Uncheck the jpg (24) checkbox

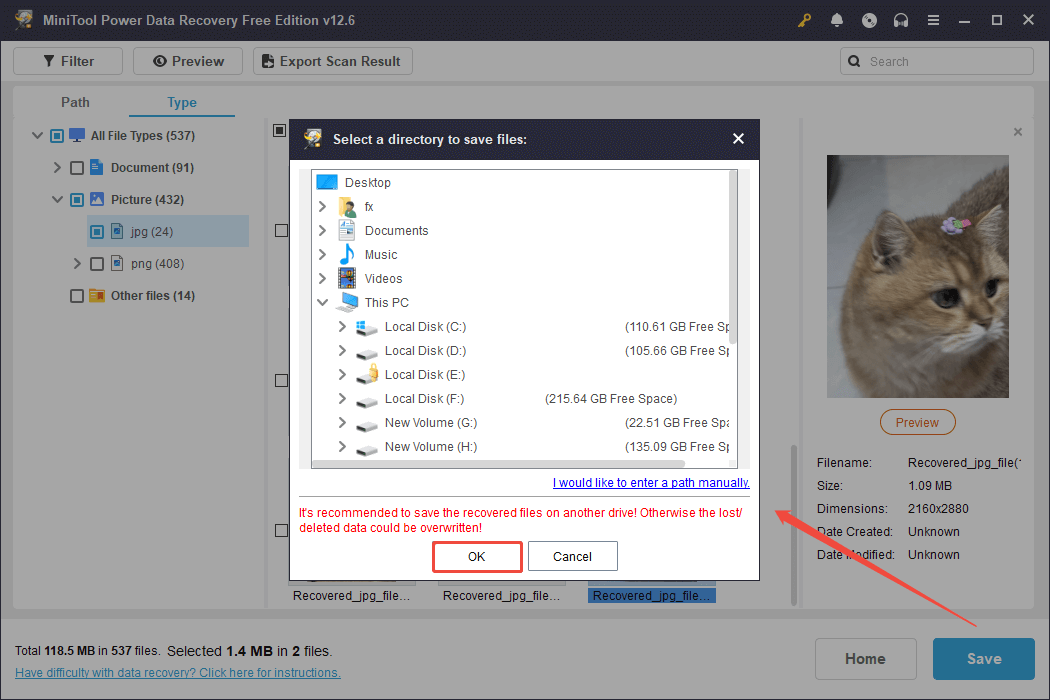tap(96, 231)
